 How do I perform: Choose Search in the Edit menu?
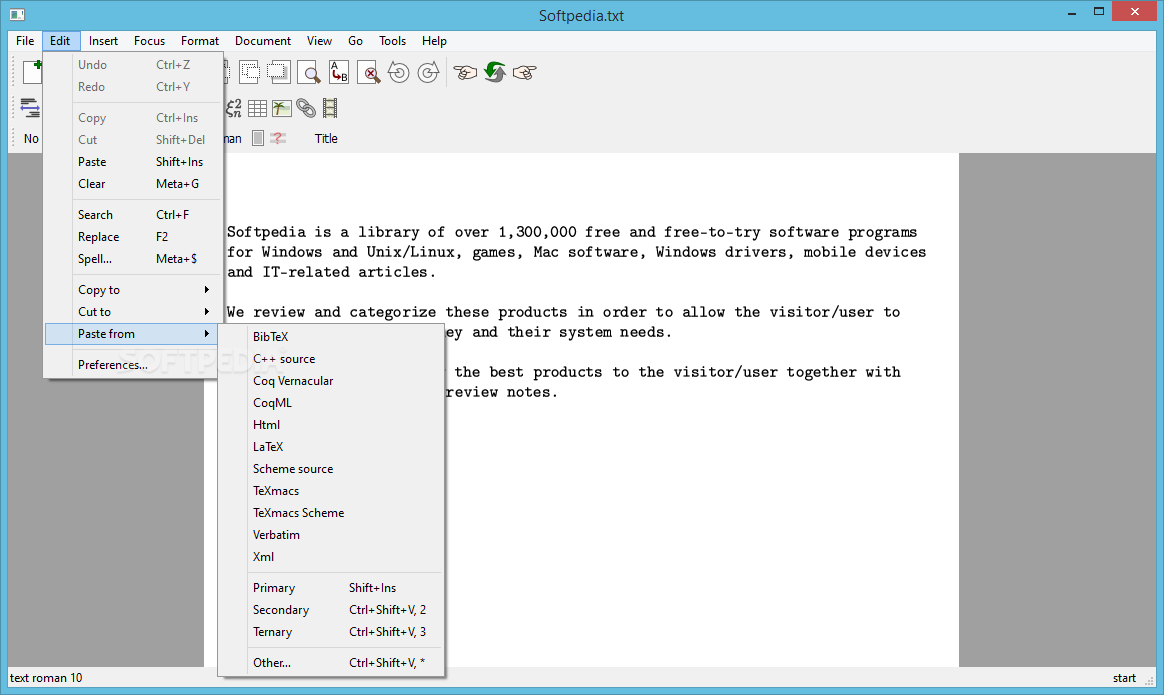[133, 215]
